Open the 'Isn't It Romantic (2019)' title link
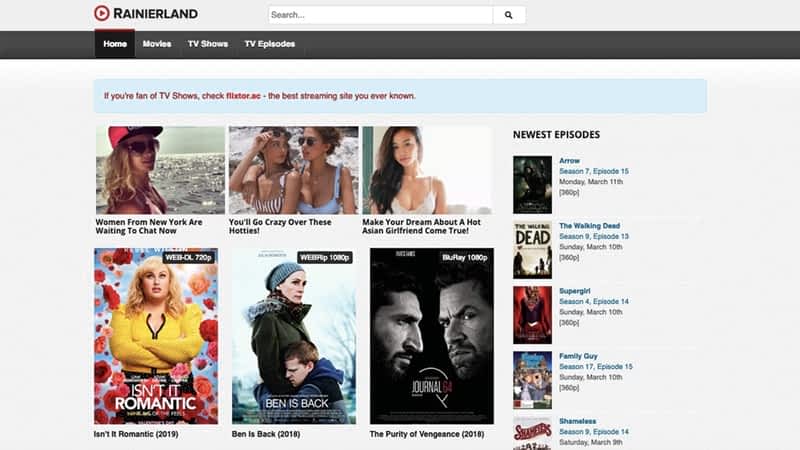Screen dimensions: 800x450 coord(136,434)
